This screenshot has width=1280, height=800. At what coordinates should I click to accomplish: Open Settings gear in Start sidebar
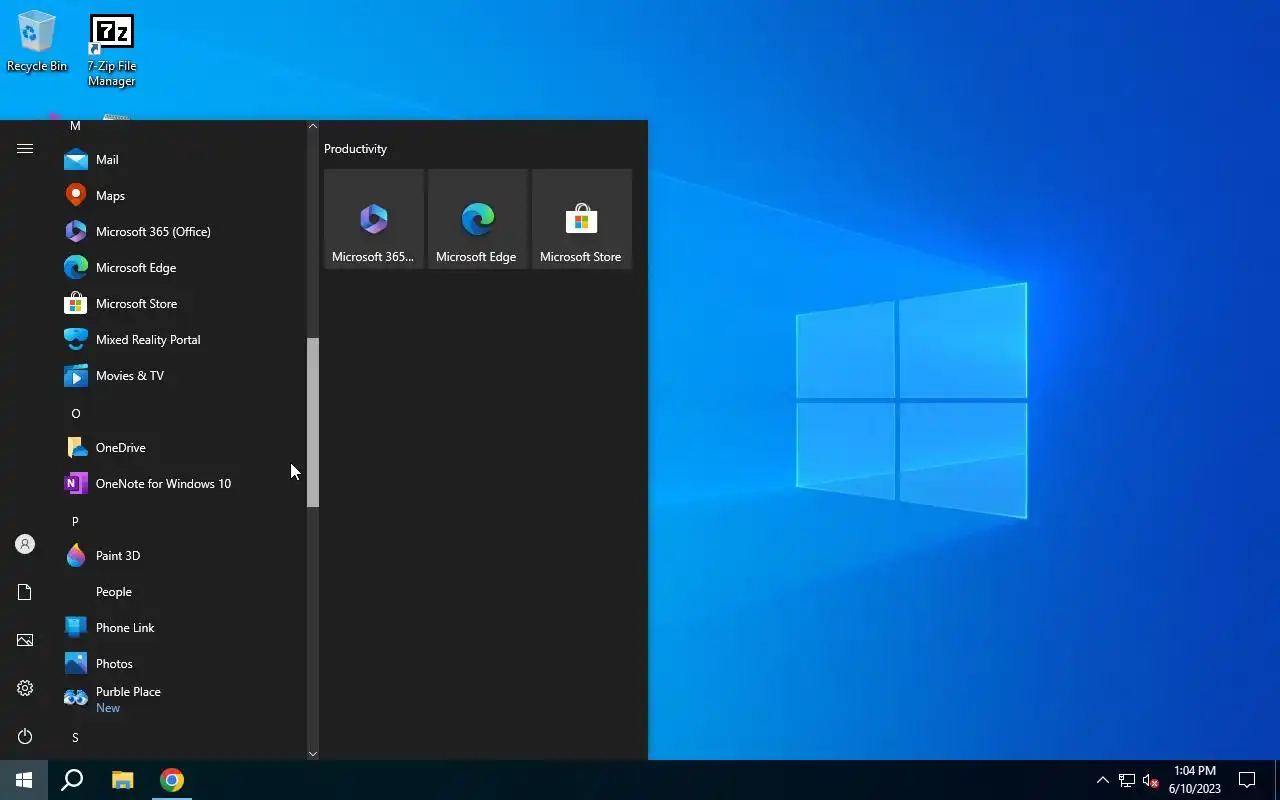25,688
